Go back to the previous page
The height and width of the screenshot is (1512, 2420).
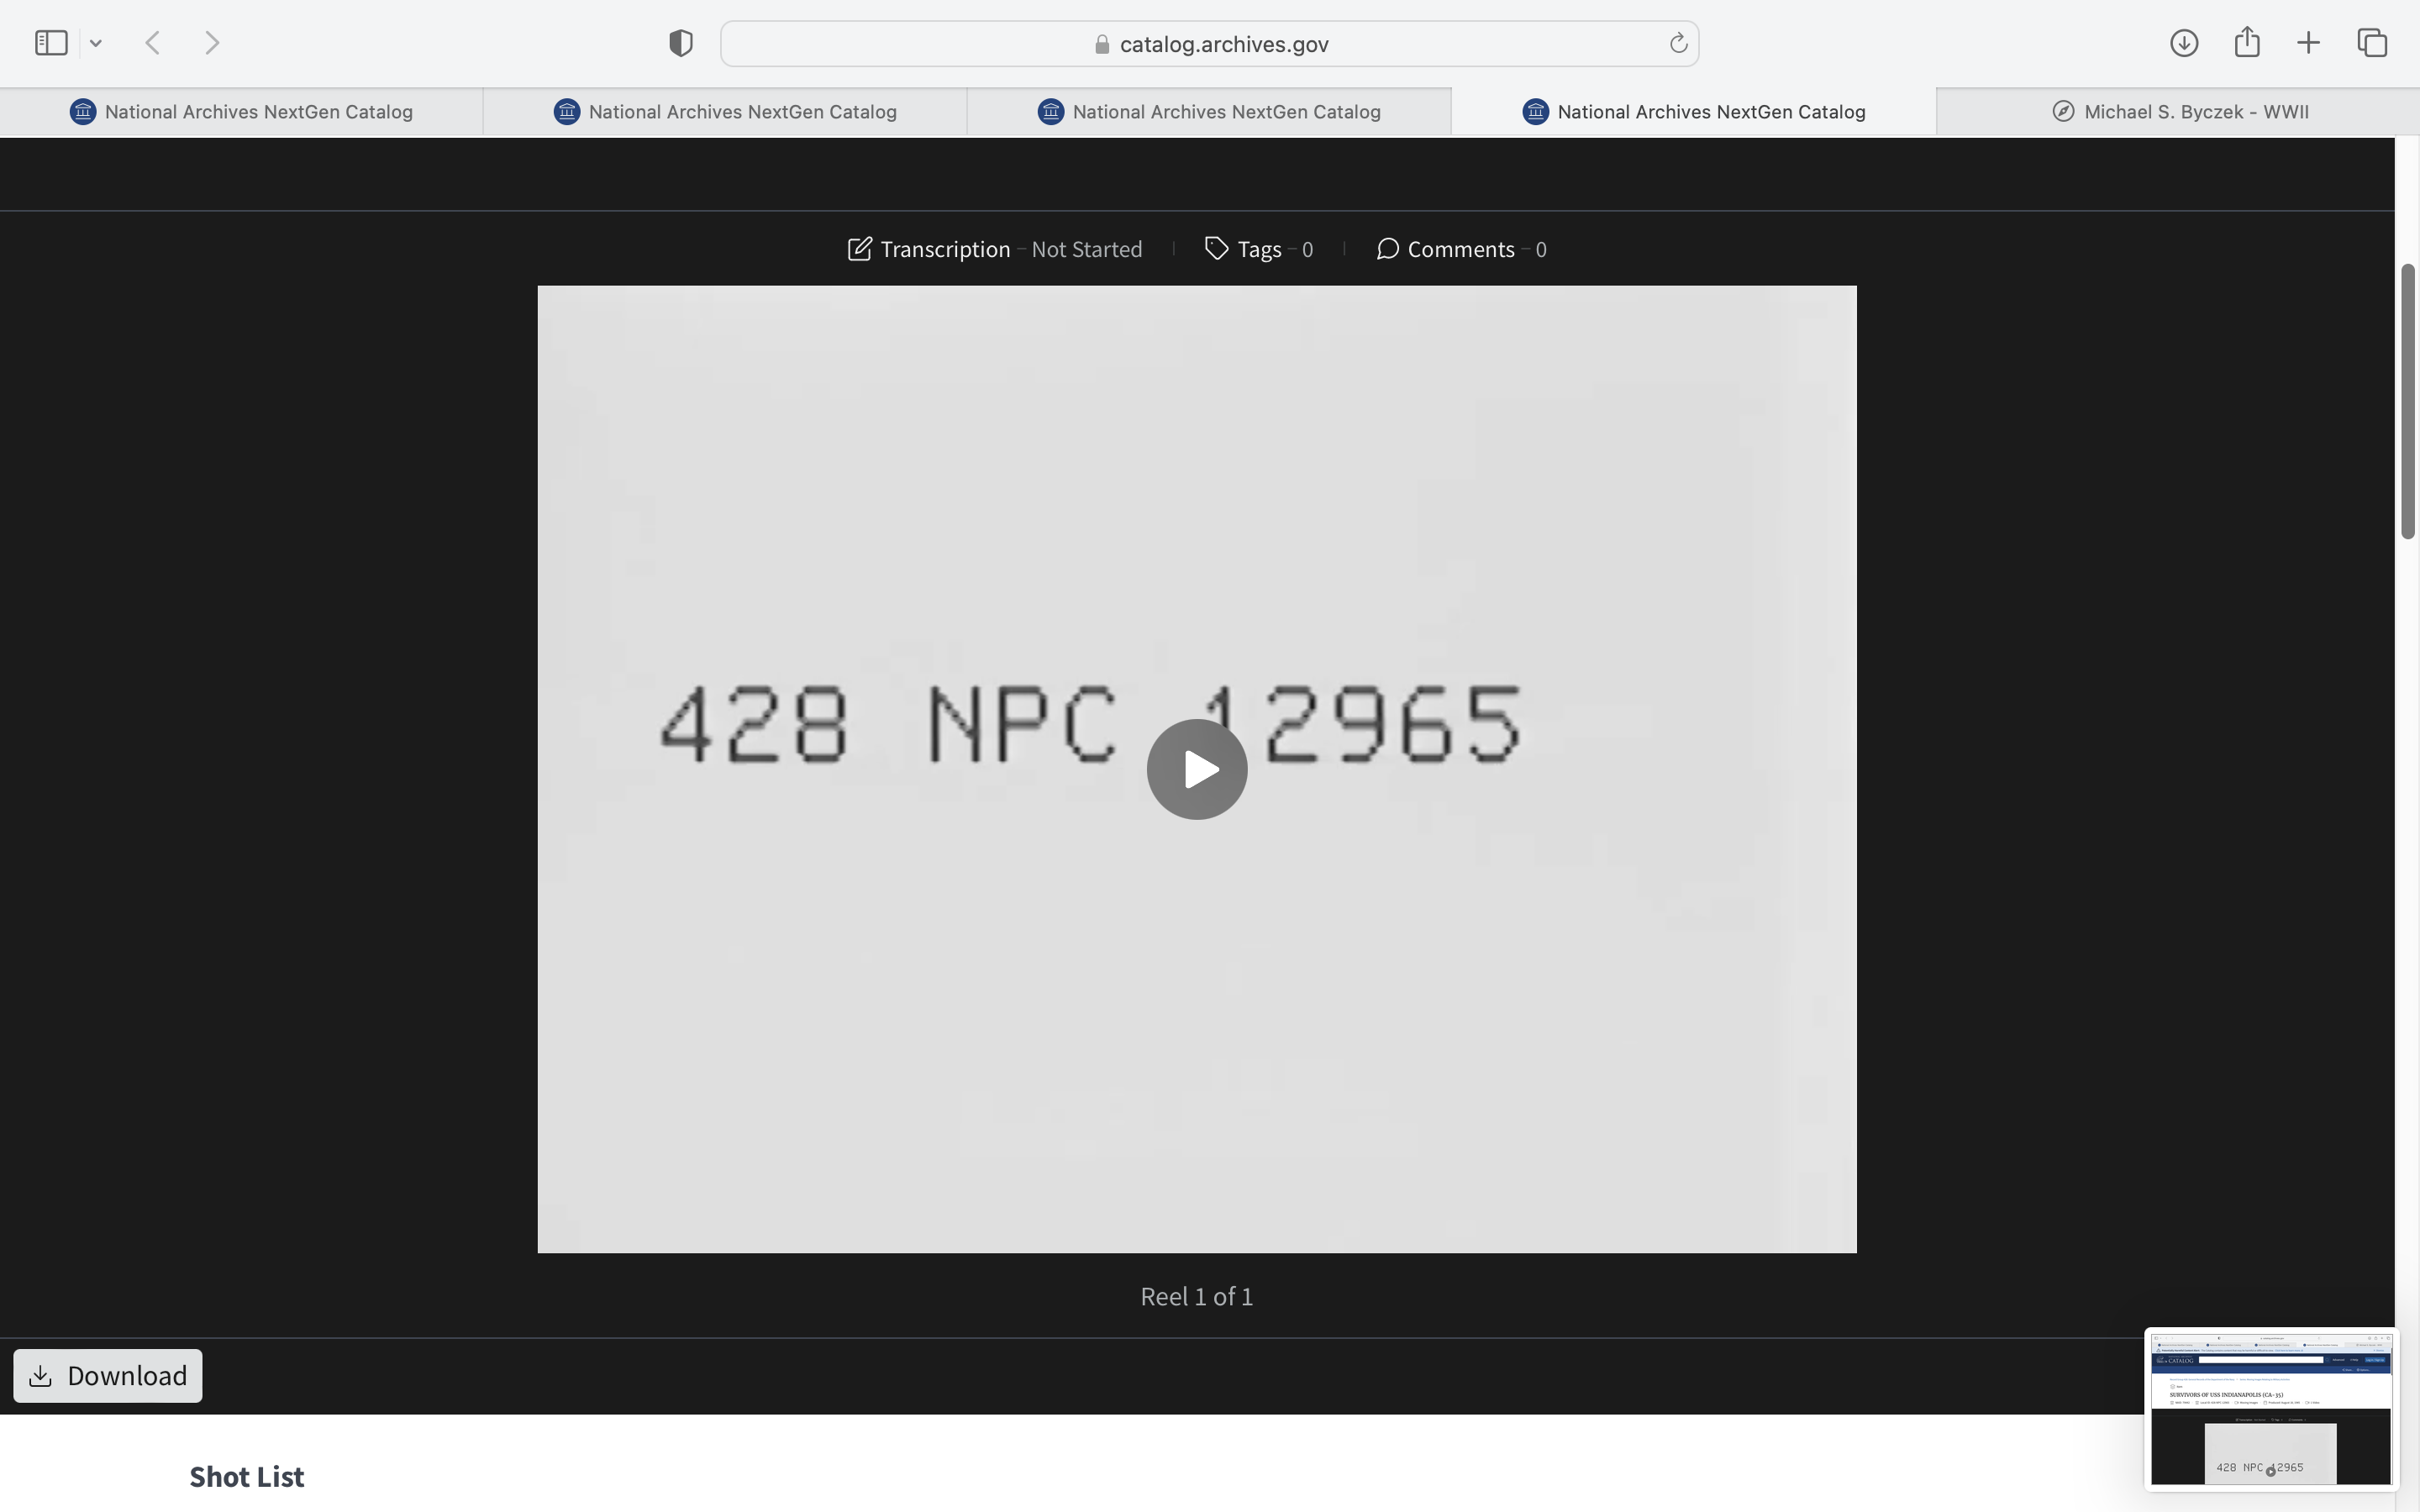pos(153,43)
